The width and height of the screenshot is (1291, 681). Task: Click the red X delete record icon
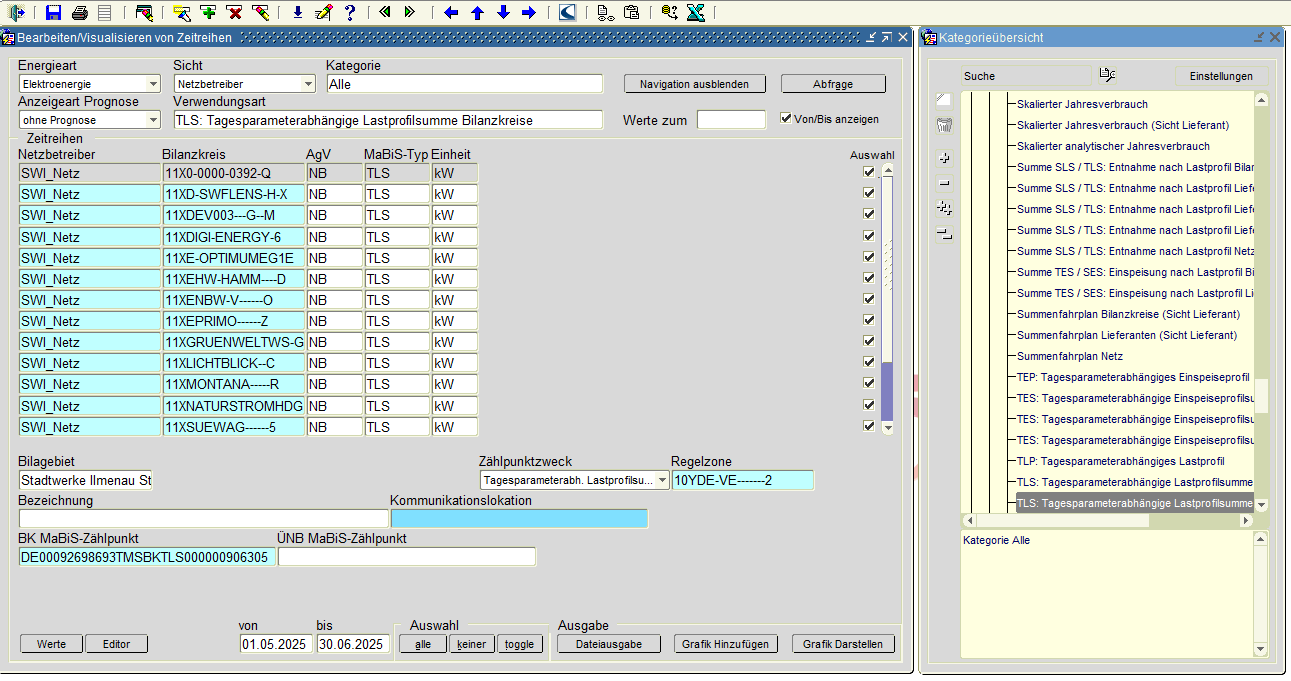point(234,13)
